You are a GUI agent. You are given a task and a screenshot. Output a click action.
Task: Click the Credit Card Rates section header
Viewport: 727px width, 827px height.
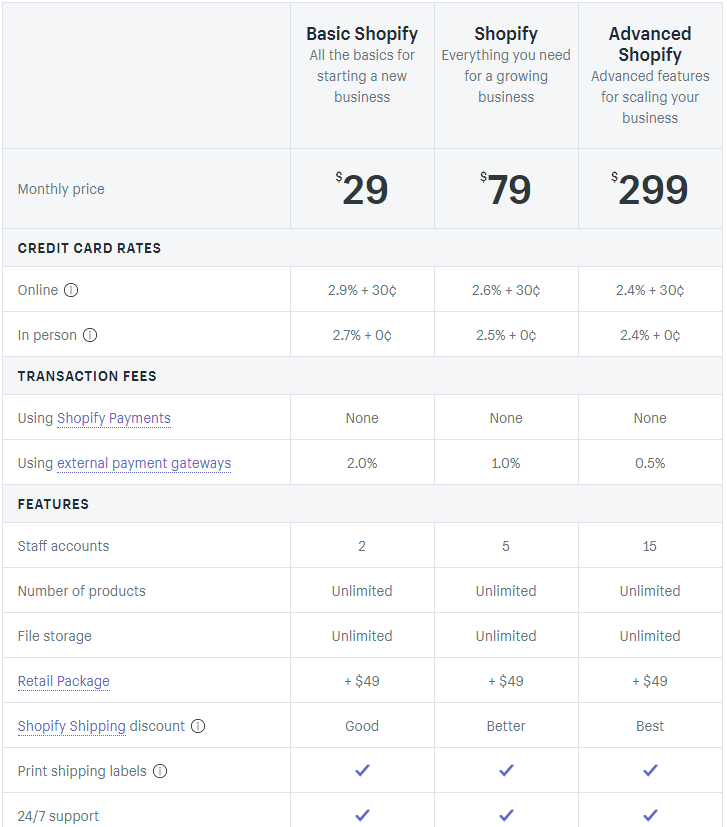pos(89,248)
